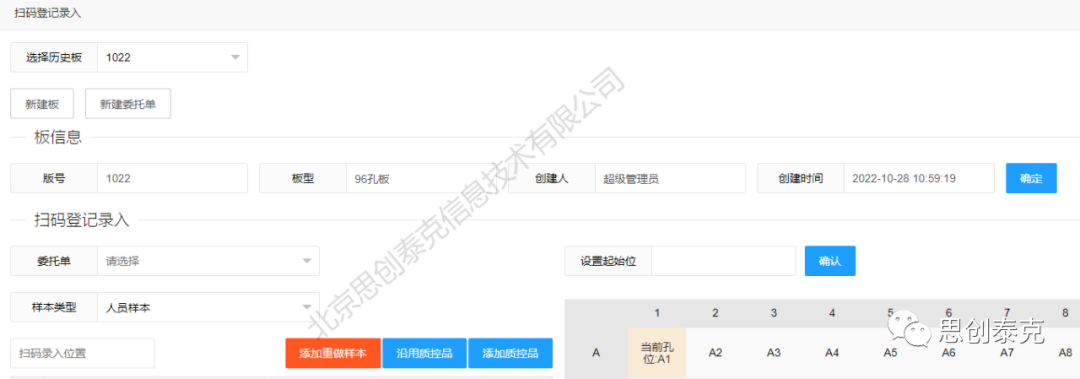This screenshot has width=1080, height=379.
Task: Select well A4 in plate grid
Action: pyautogui.click(x=831, y=352)
